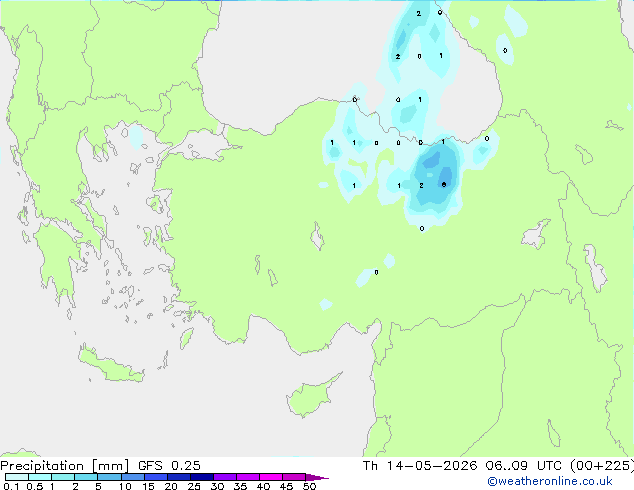Click the 5–10 mm legend color swatch
The image size is (634, 490).
point(109,477)
